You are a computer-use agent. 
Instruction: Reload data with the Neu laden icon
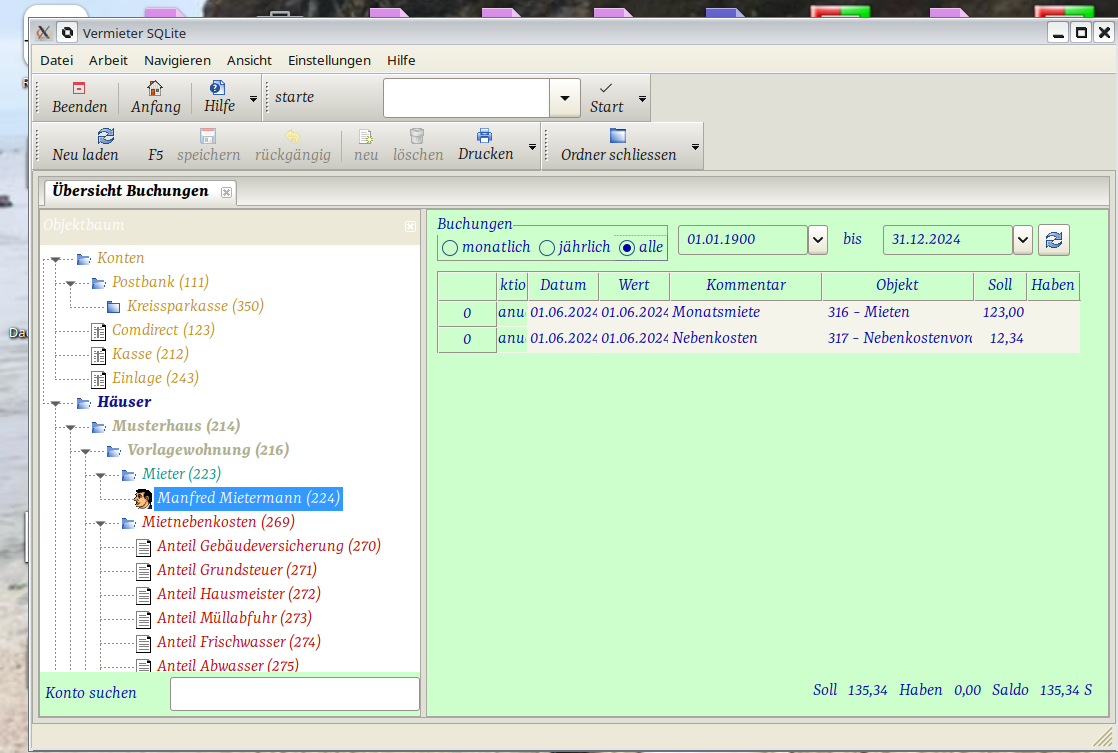(105, 136)
